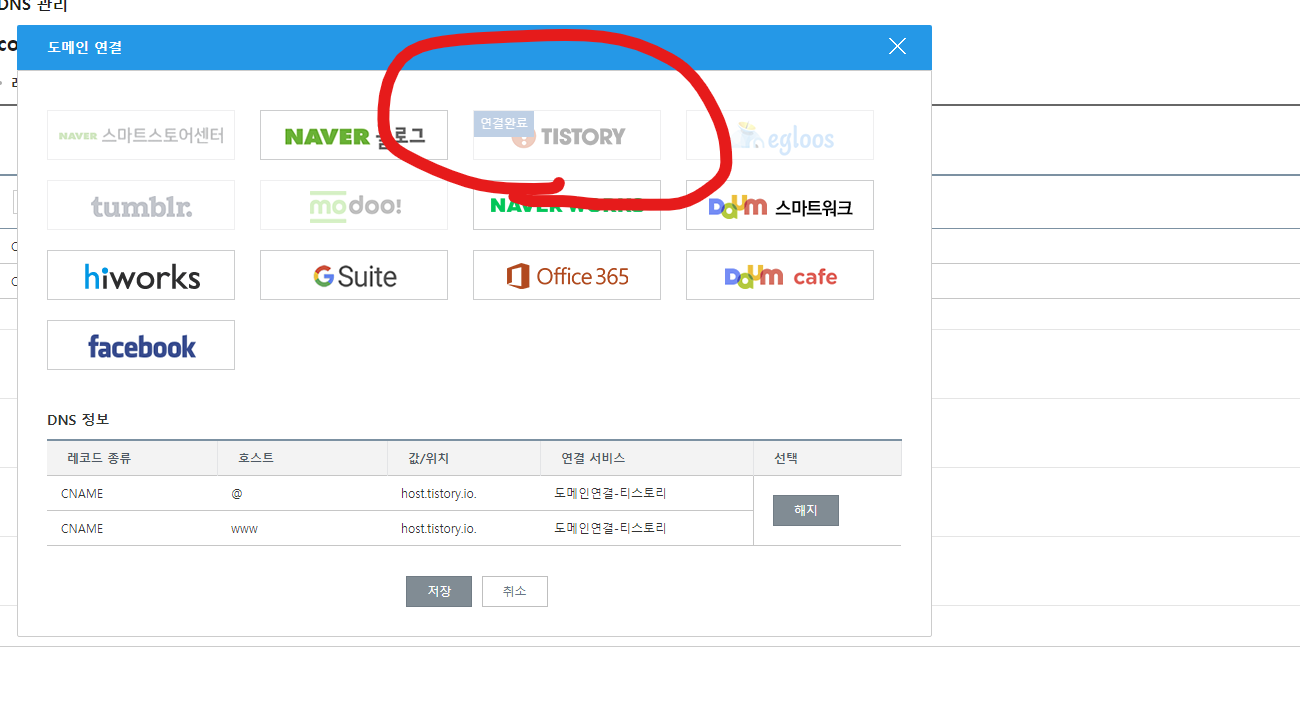Click the DNS 정보 heading

(78, 419)
